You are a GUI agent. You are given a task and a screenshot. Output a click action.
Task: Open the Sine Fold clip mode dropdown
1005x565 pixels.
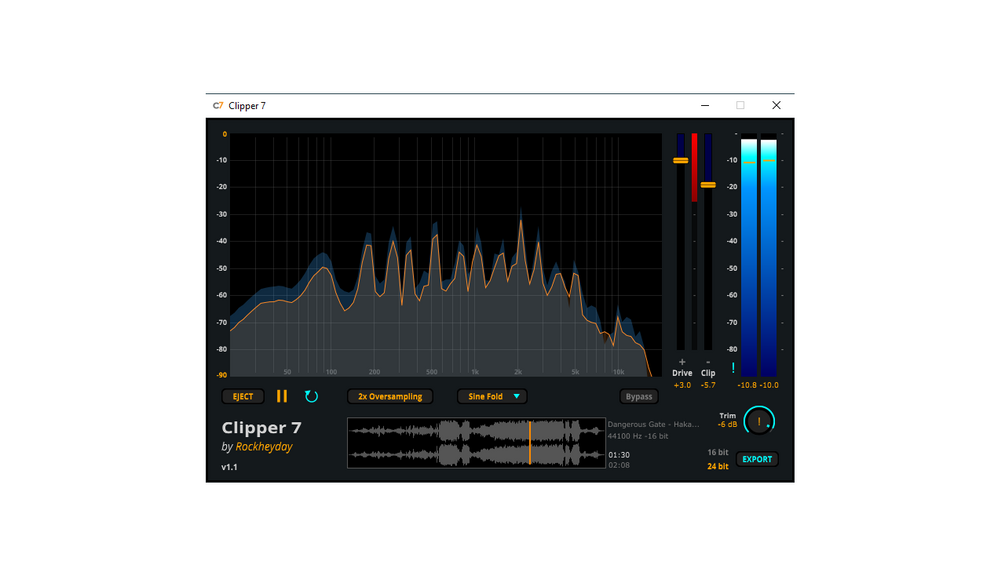click(492, 397)
